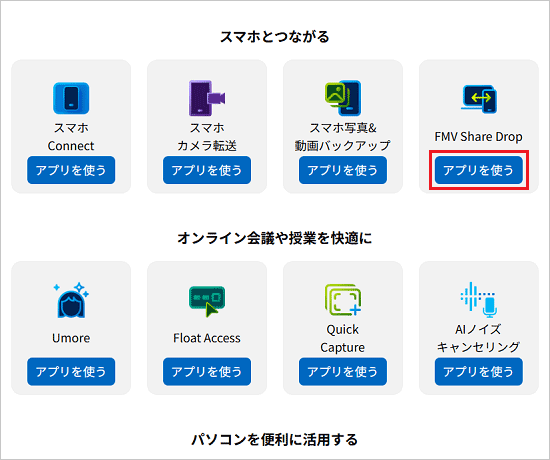The width and height of the screenshot is (550, 460).
Task: Click アプリを使う under AIノイズキャンセリング
Action: point(479,372)
